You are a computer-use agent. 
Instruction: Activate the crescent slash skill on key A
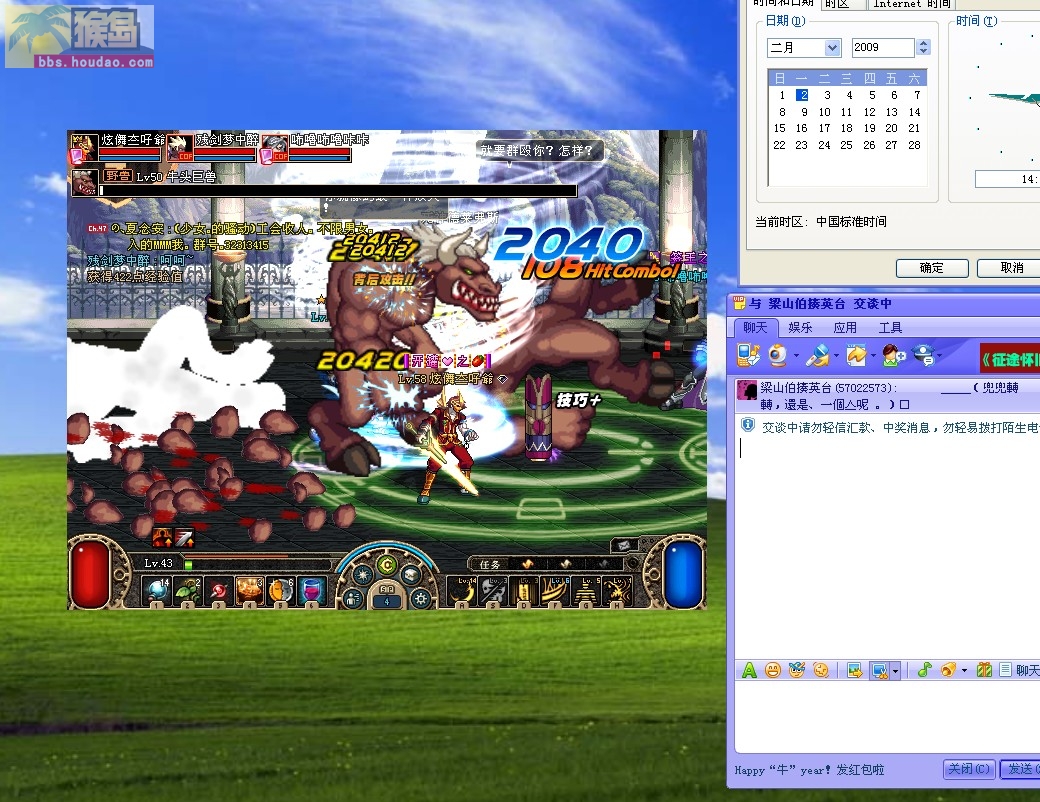[462, 590]
